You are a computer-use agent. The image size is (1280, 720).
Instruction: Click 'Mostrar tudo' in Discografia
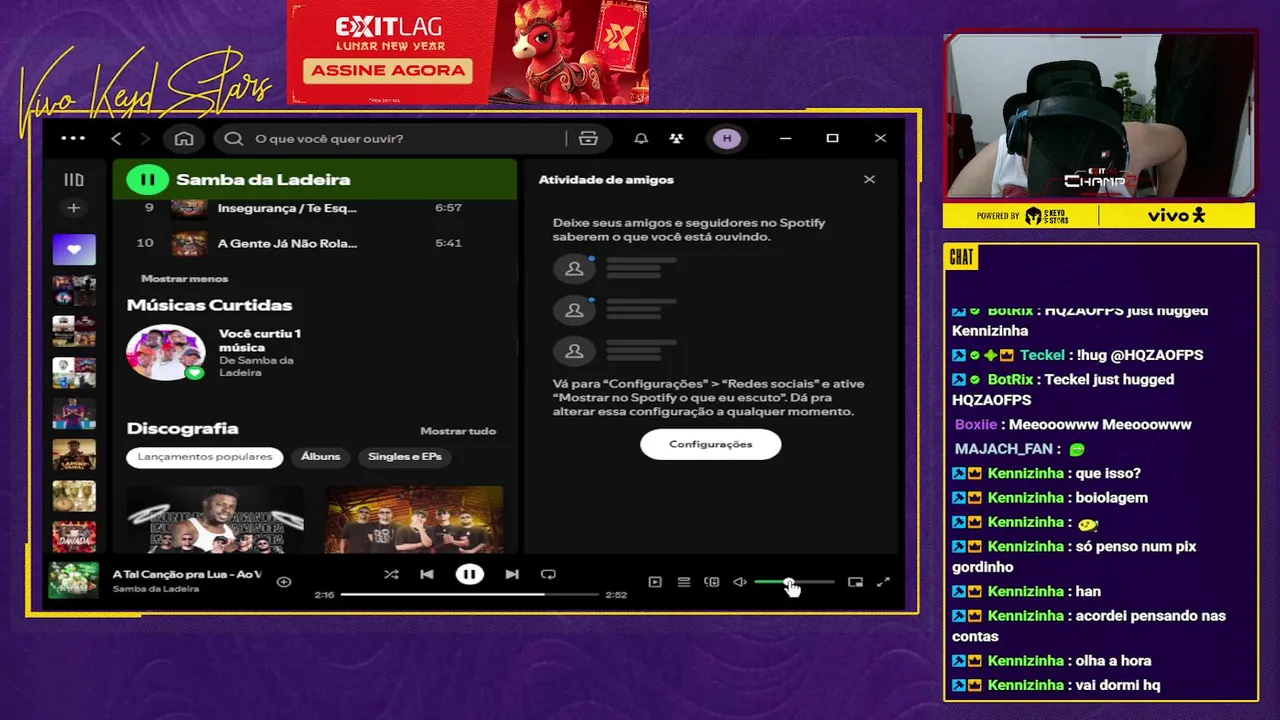point(458,431)
